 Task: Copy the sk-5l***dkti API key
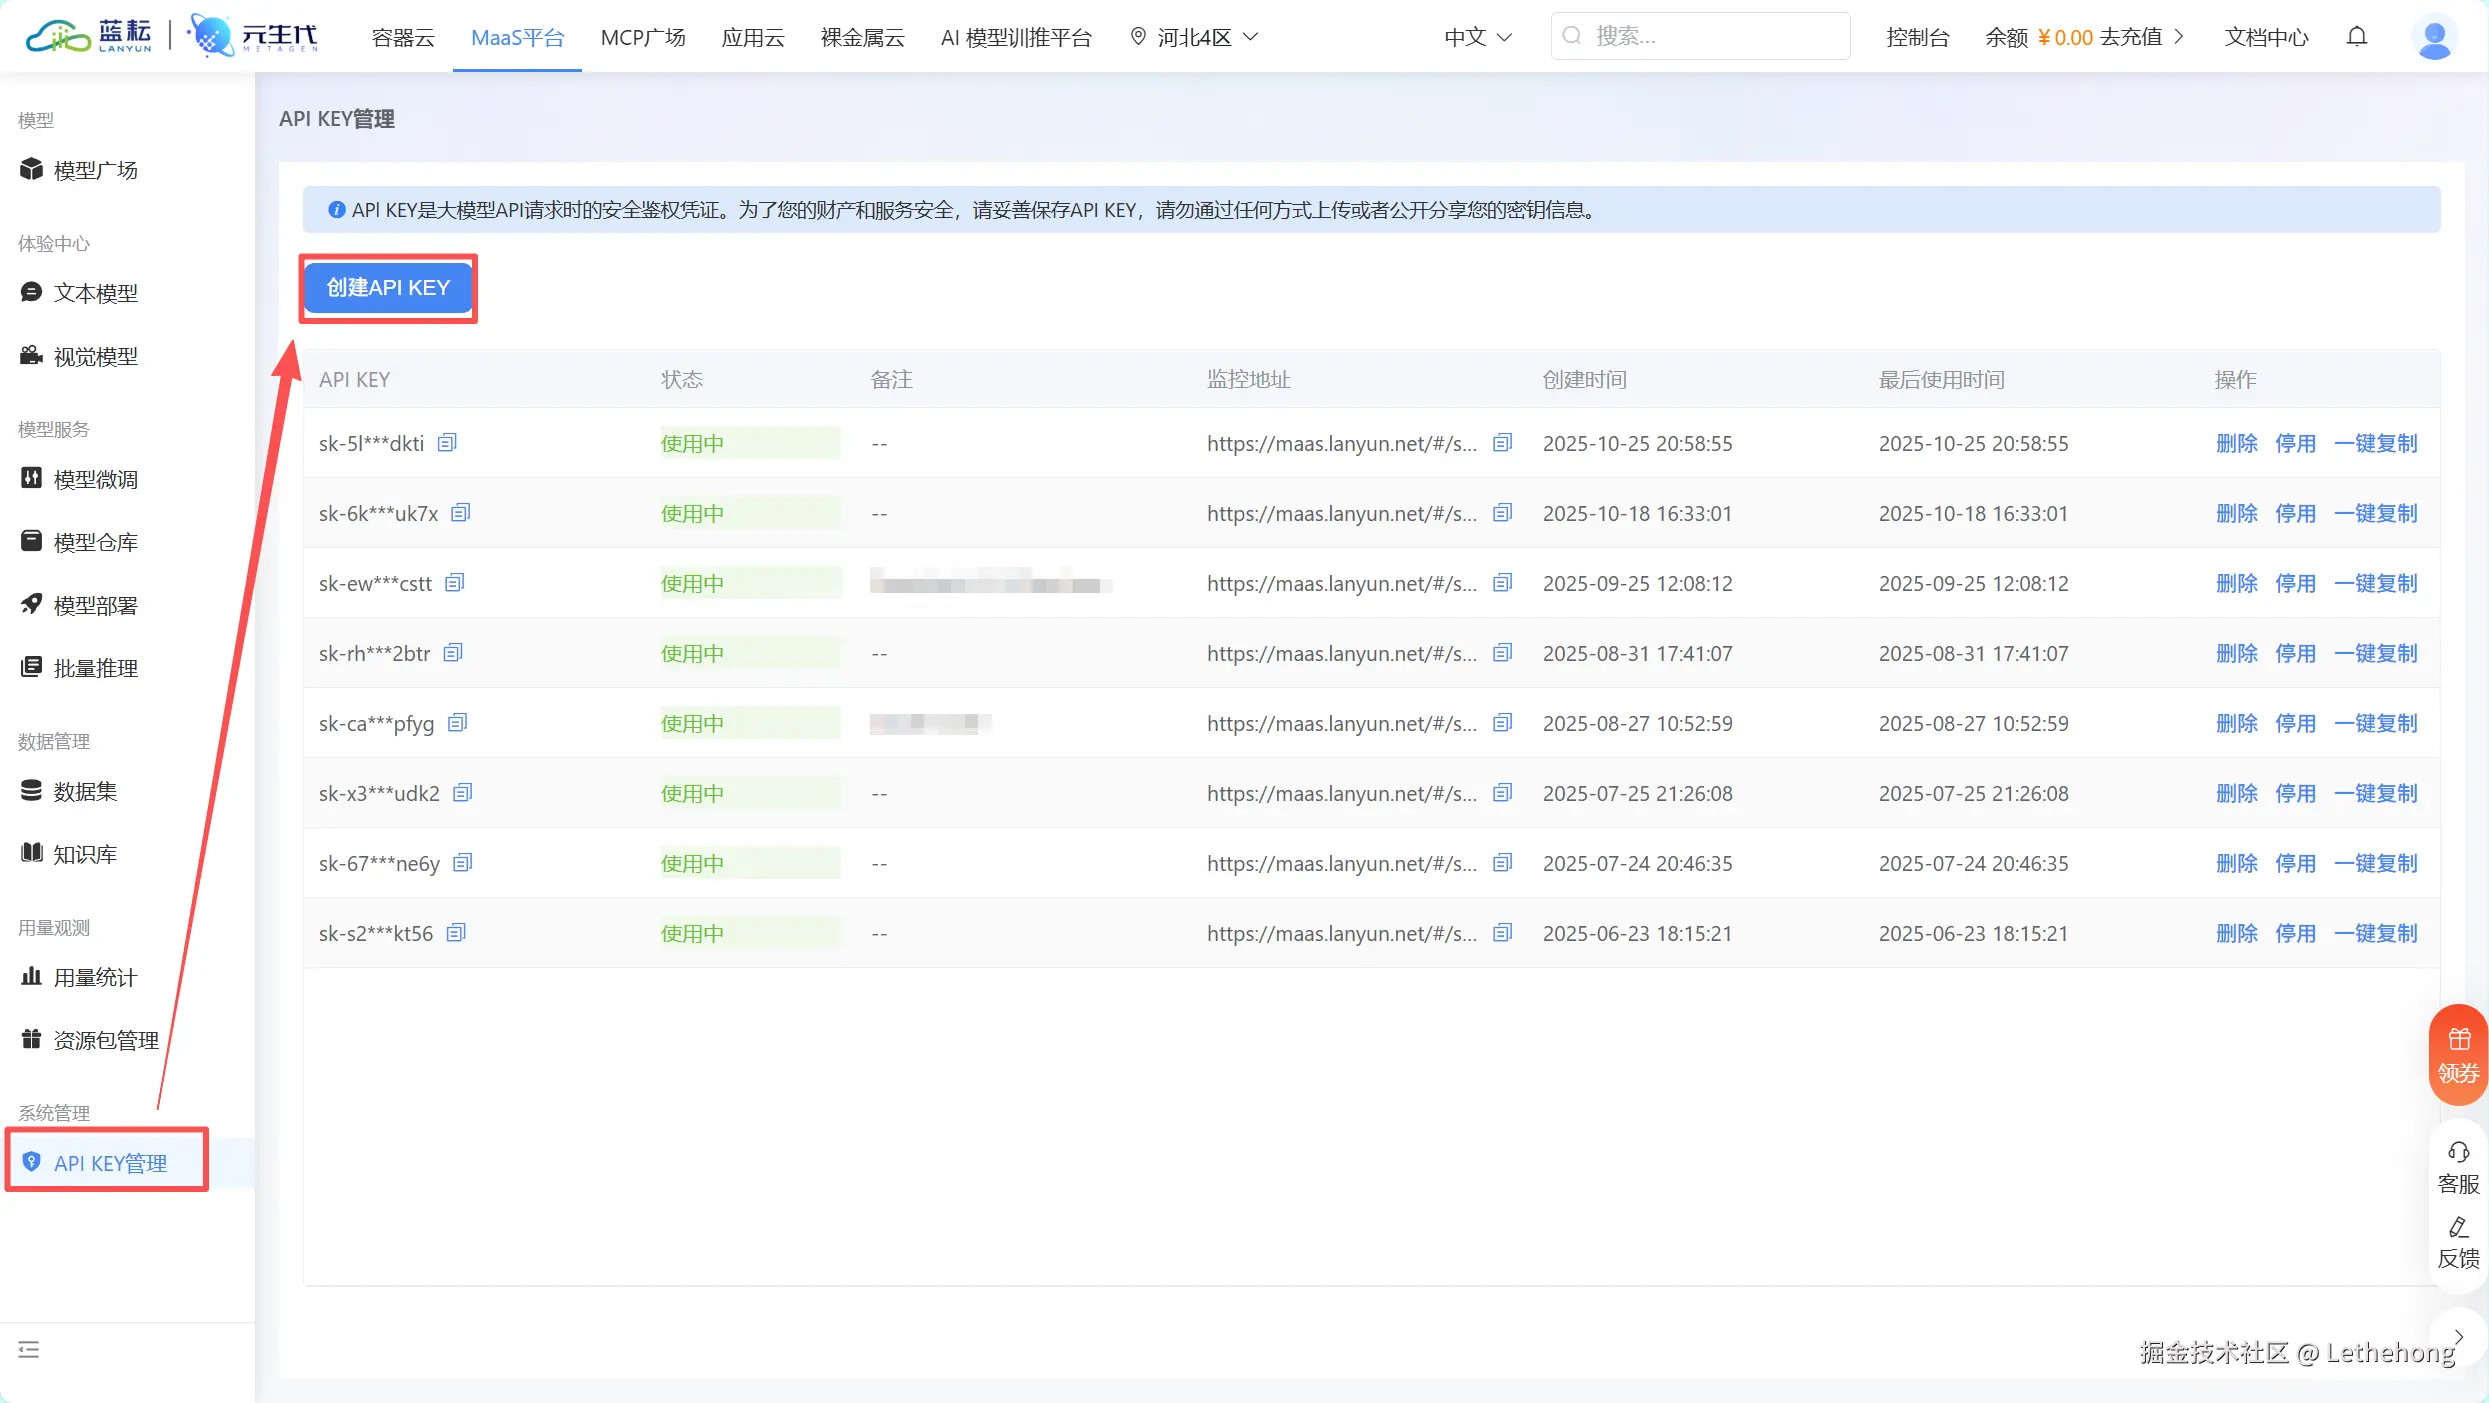click(447, 442)
